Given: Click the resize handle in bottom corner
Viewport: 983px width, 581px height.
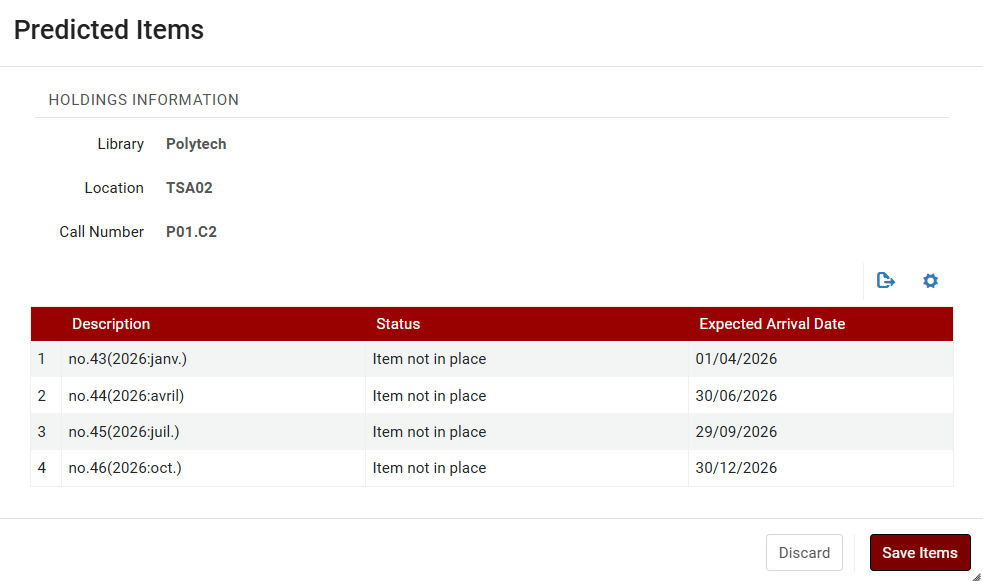Looking at the screenshot, I should (976, 575).
